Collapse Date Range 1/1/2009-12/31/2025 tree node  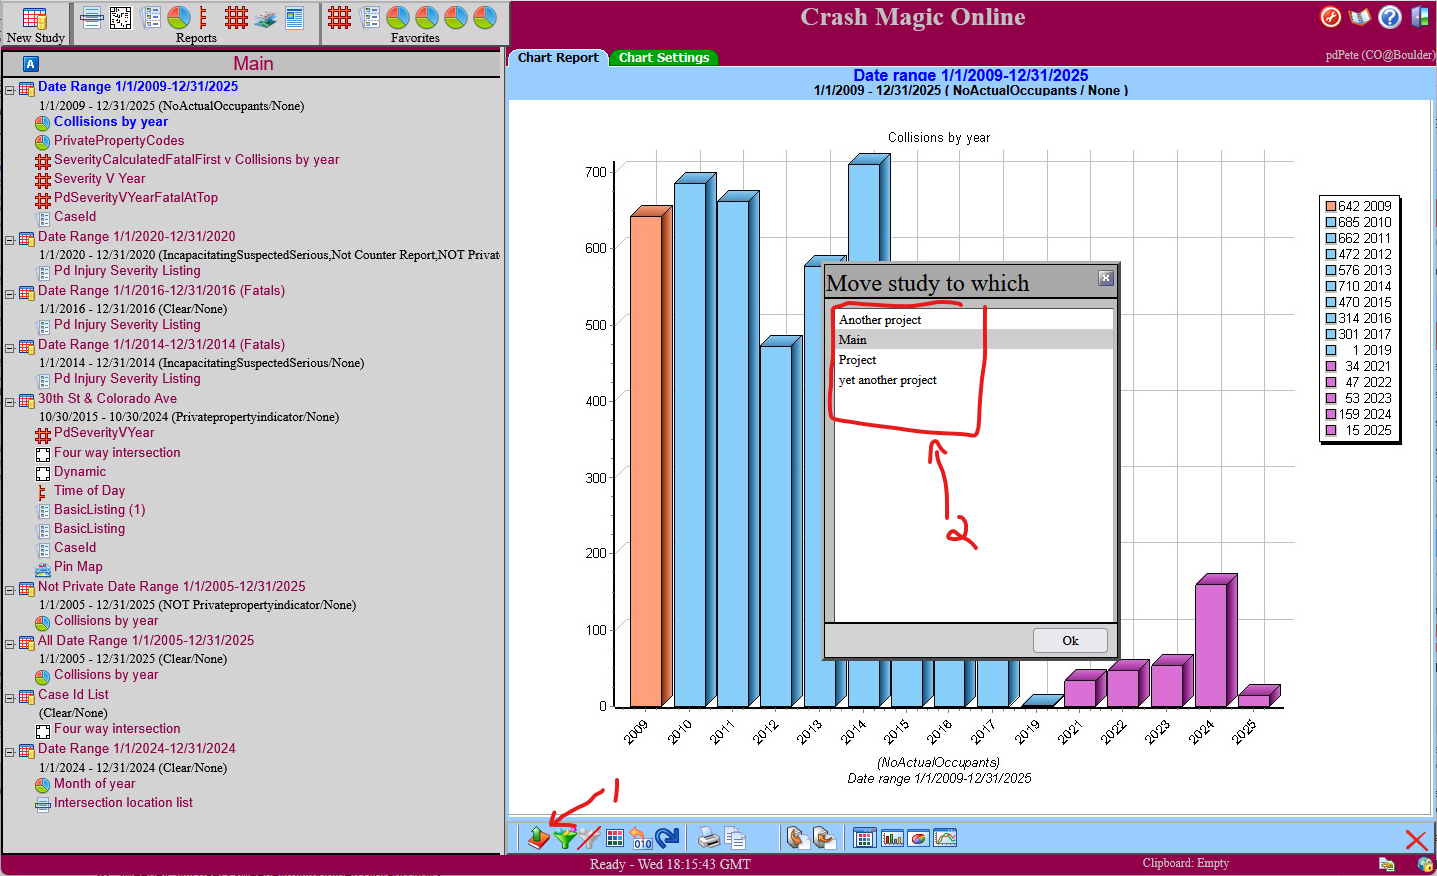pyautogui.click(x=10, y=90)
